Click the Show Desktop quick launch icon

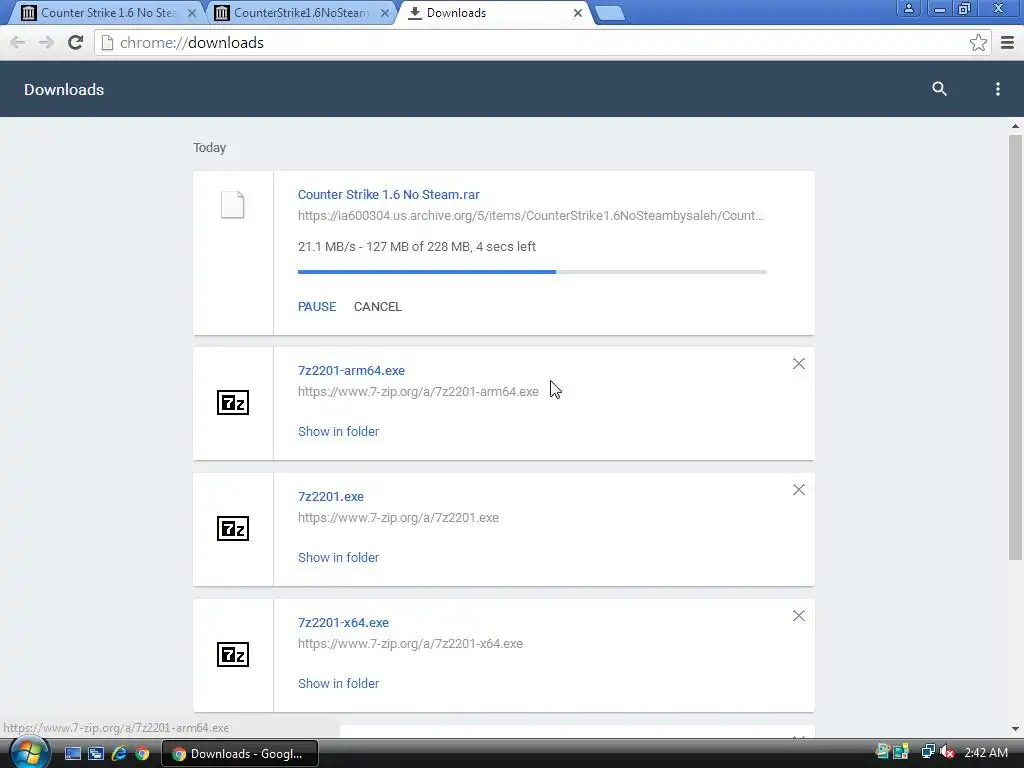[72, 754]
